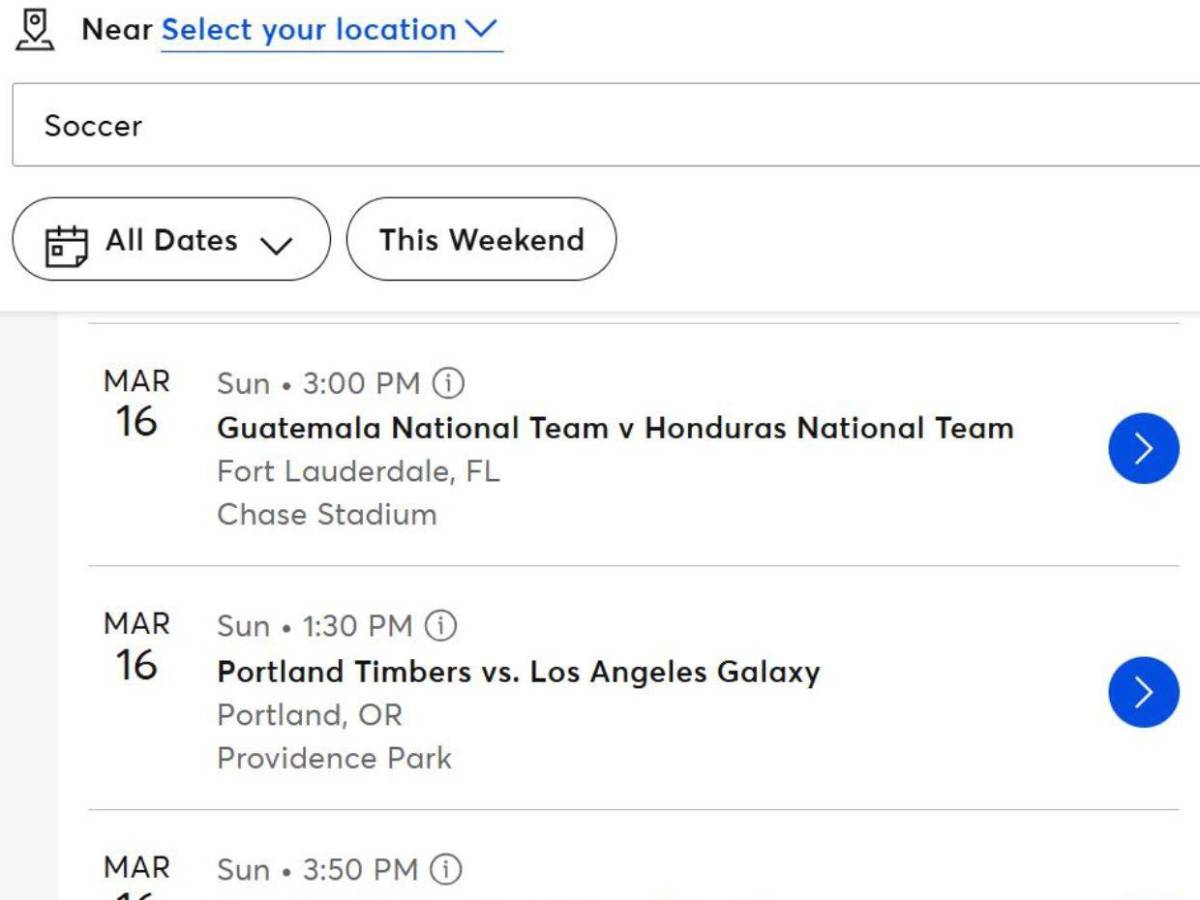The height and width of the screenshot is (900, 1200).
Task: Click the location pin icon
Action: pos(35,28)
